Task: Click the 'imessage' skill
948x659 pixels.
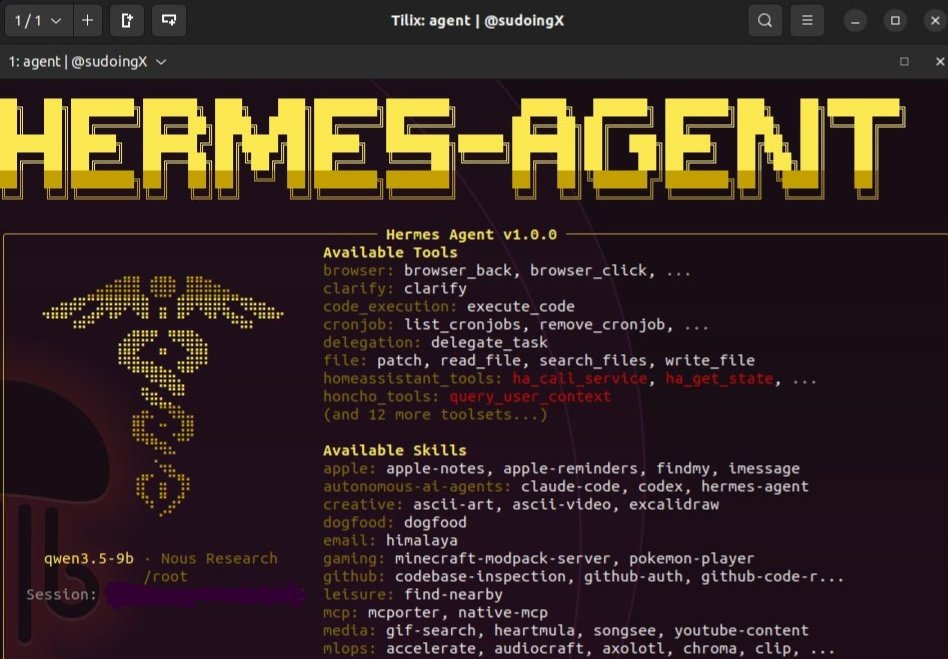Action: pyautogui.click(x=764, y=469)
